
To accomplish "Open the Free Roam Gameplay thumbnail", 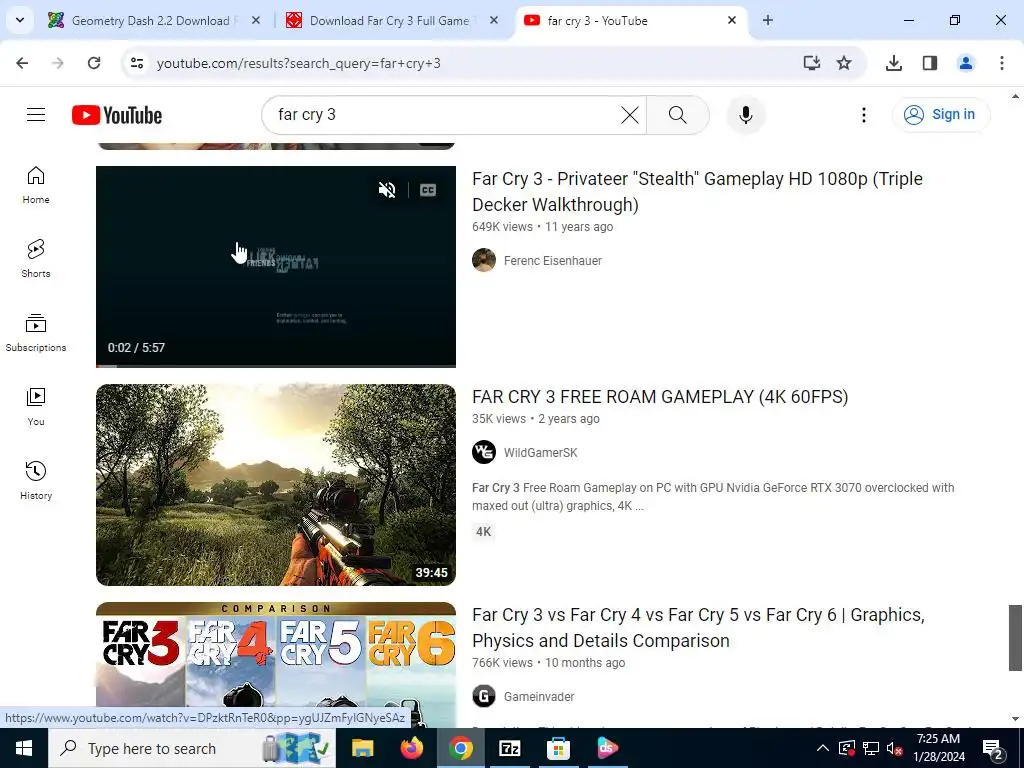I will (x=276, y=485).
